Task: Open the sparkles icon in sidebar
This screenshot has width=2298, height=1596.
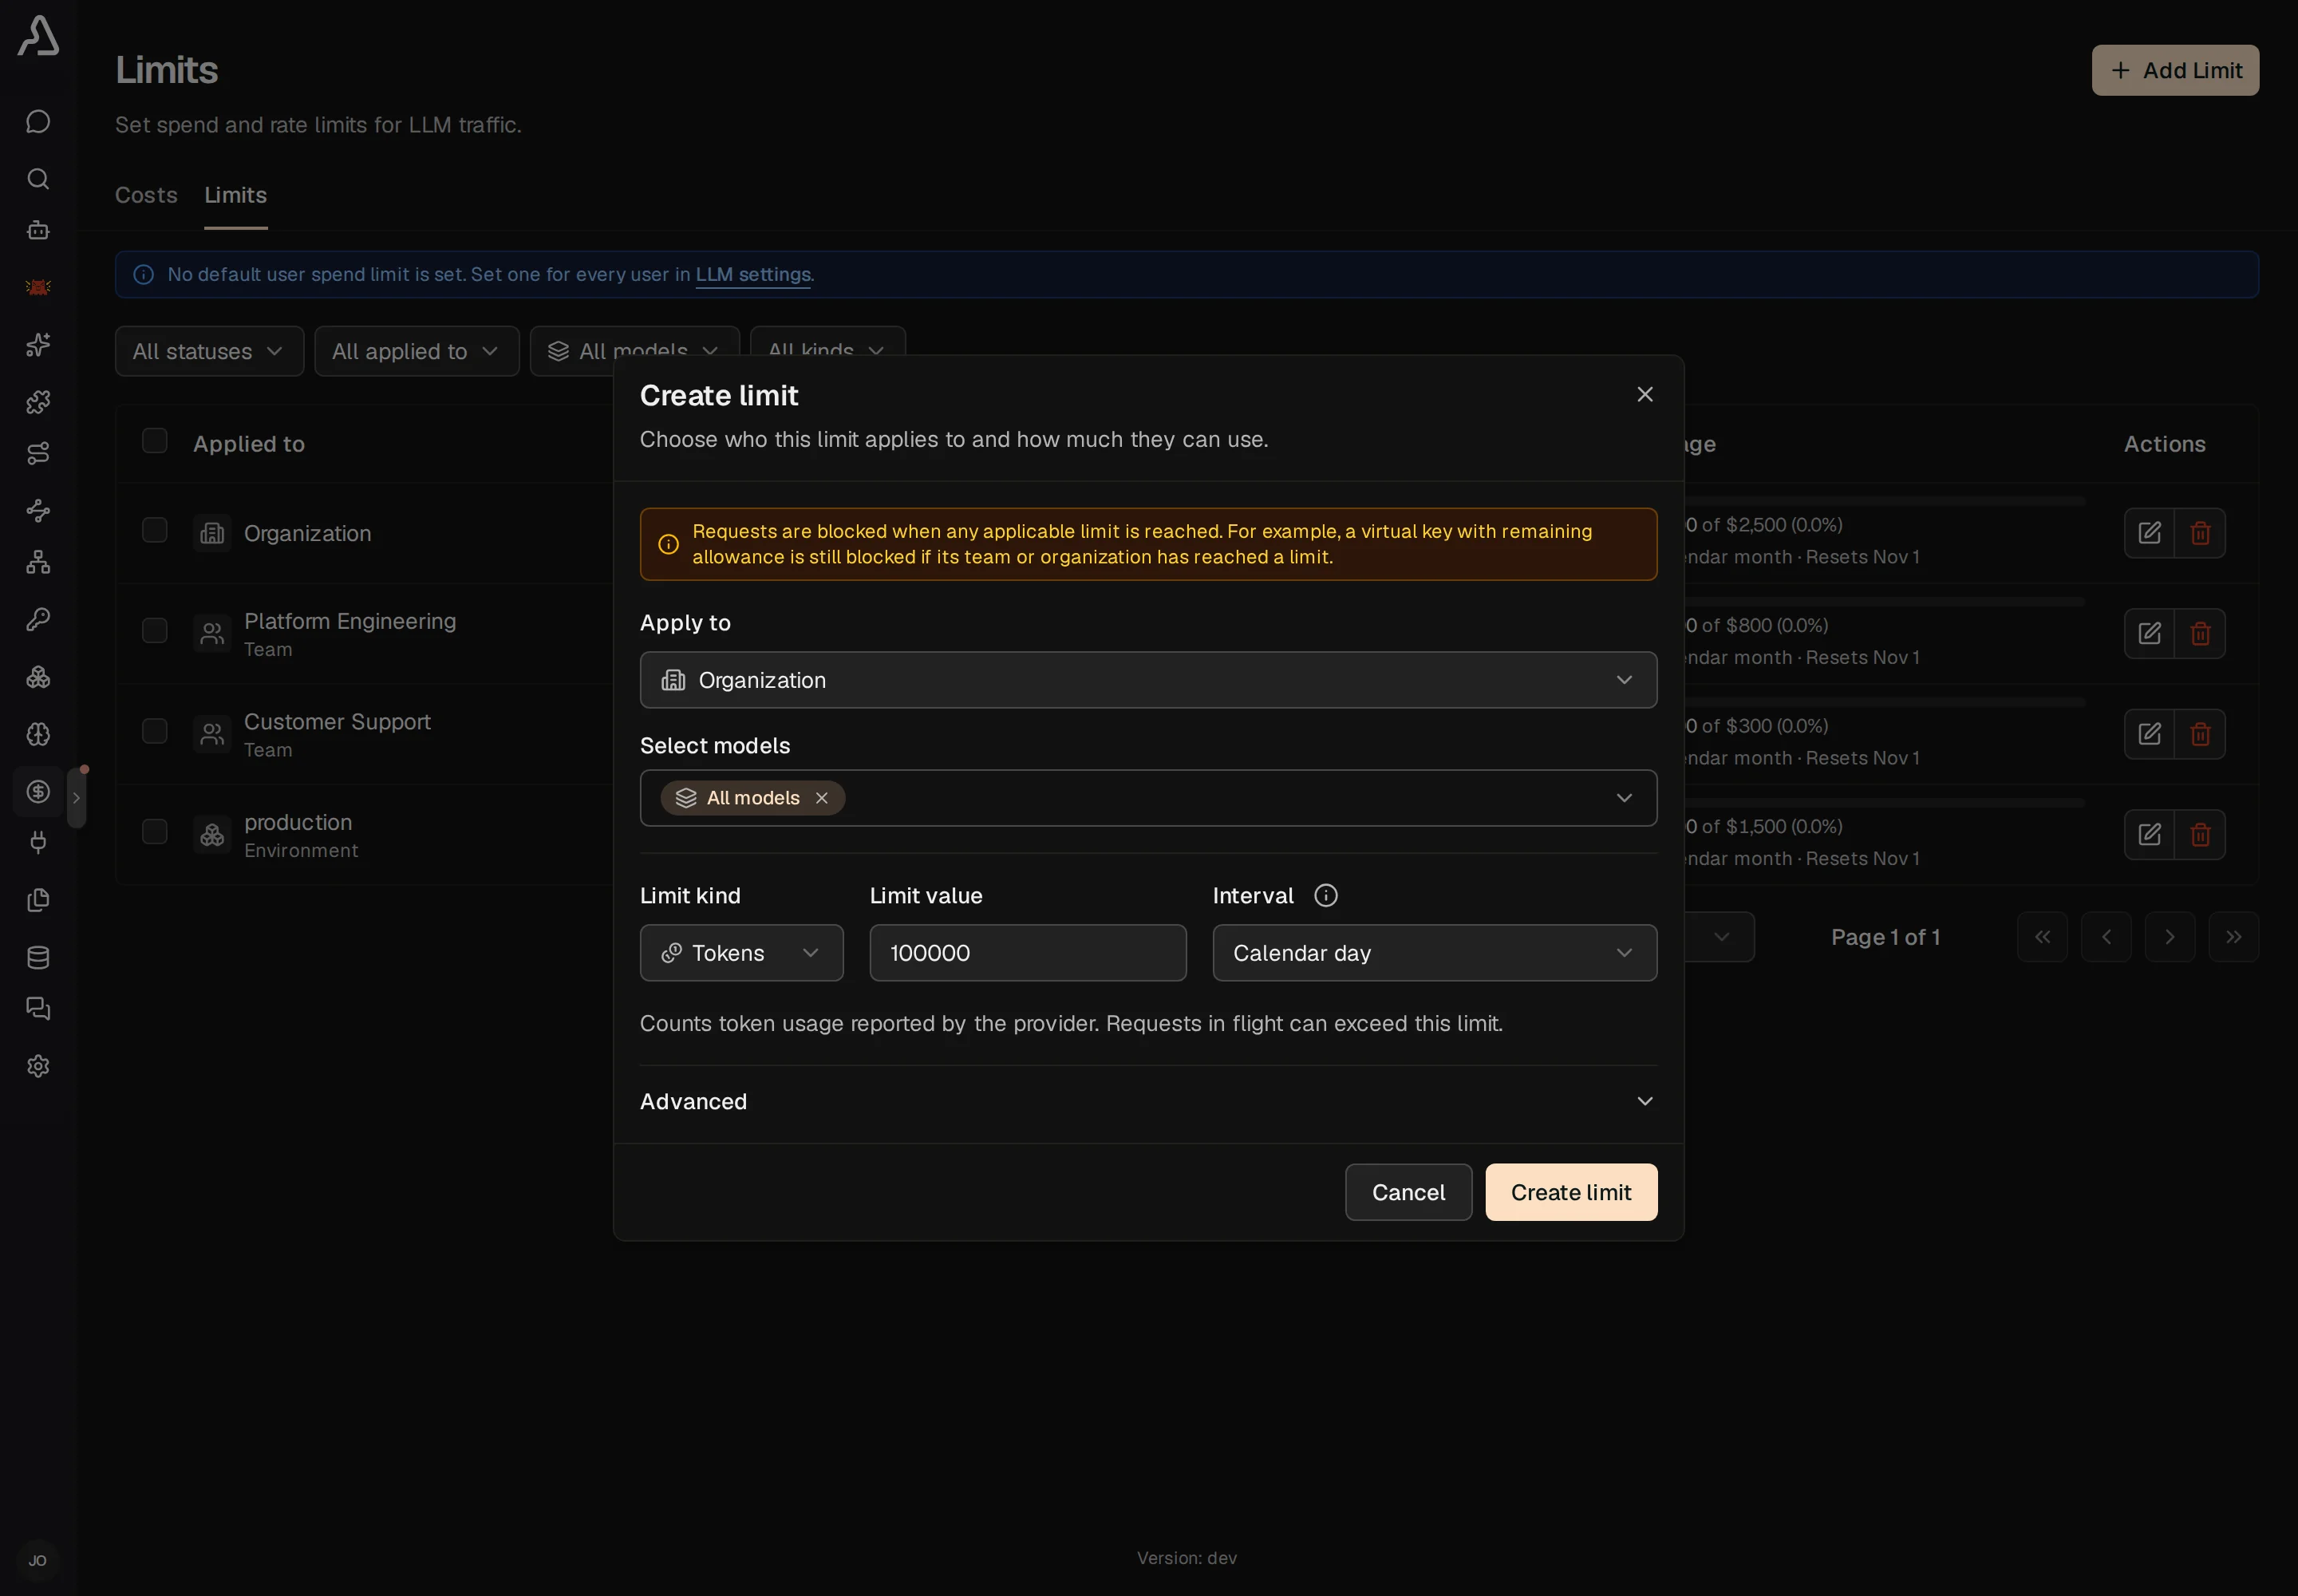Action: pos(38,345)
